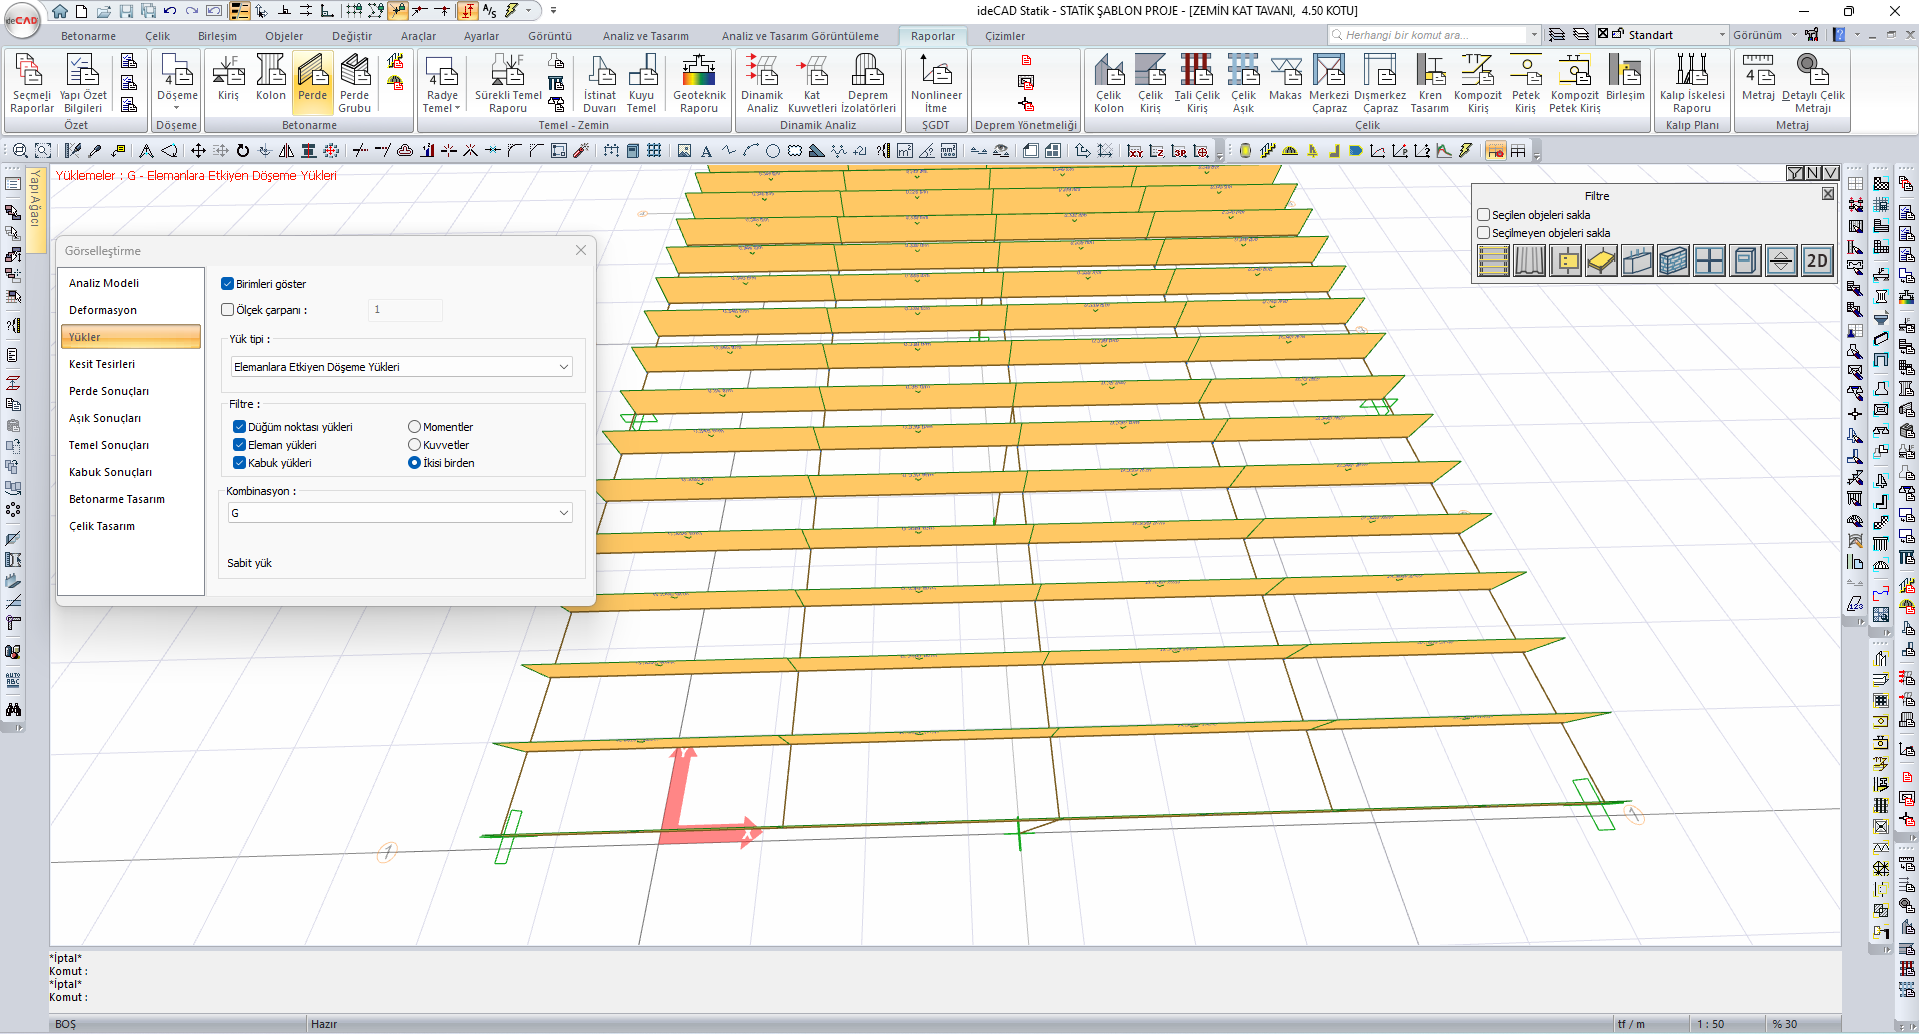Click the command search field
The height and width of the screenshot is (1034, 1919).
1428,35
